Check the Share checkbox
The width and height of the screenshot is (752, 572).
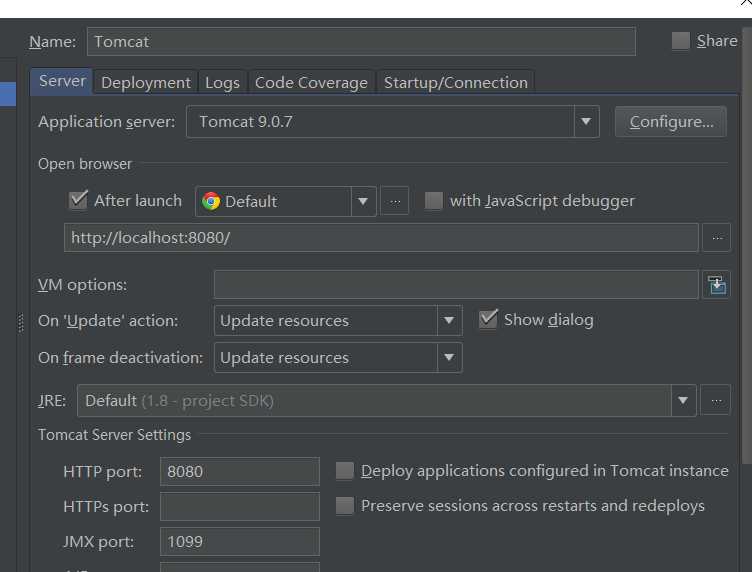click(681, 41)
